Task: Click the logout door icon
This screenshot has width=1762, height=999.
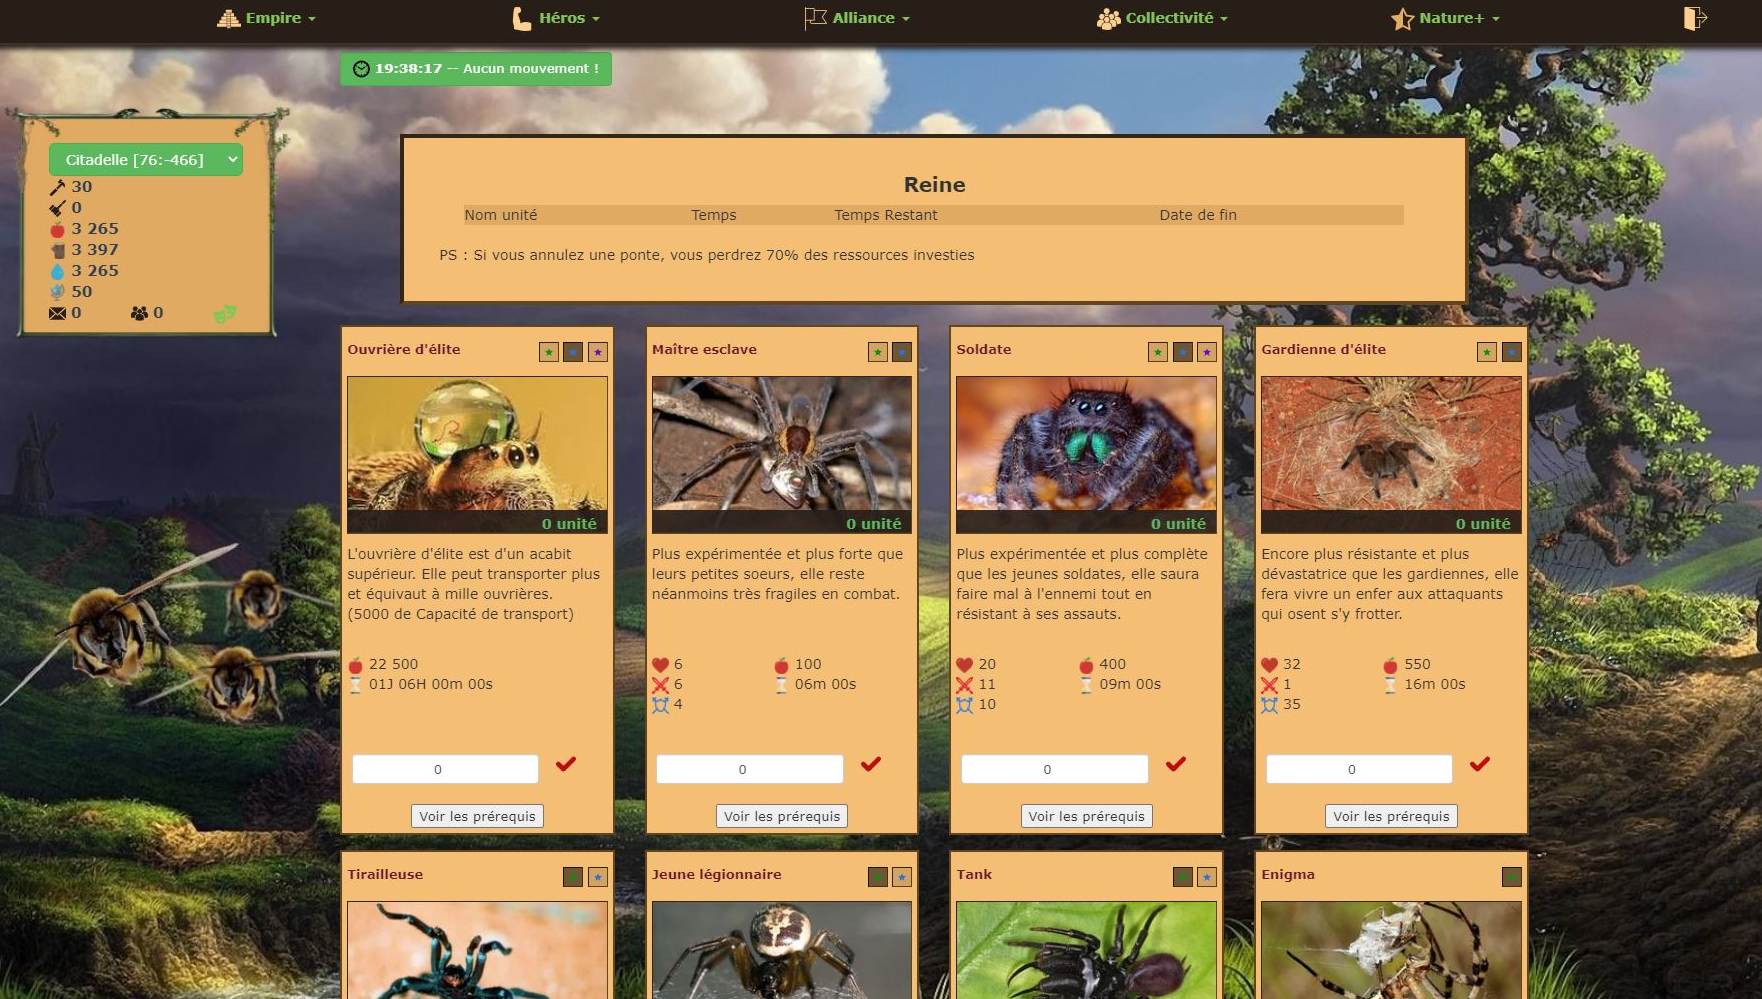Action: pos(1694,18)
